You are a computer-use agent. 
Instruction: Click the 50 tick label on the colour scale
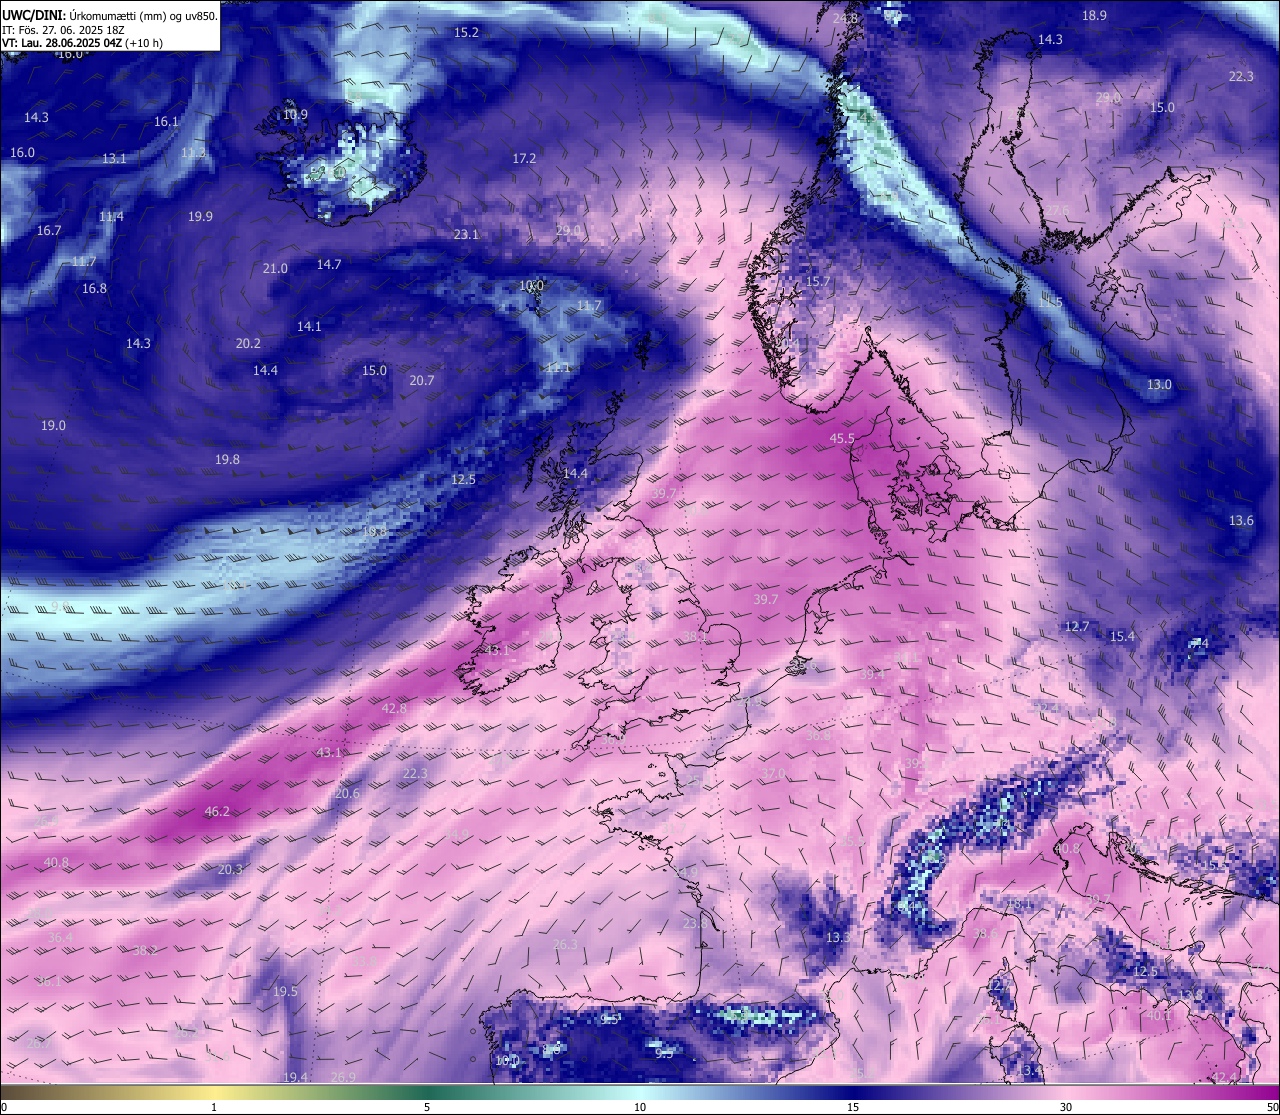pyautogui.click(x=1271, y=1107)
